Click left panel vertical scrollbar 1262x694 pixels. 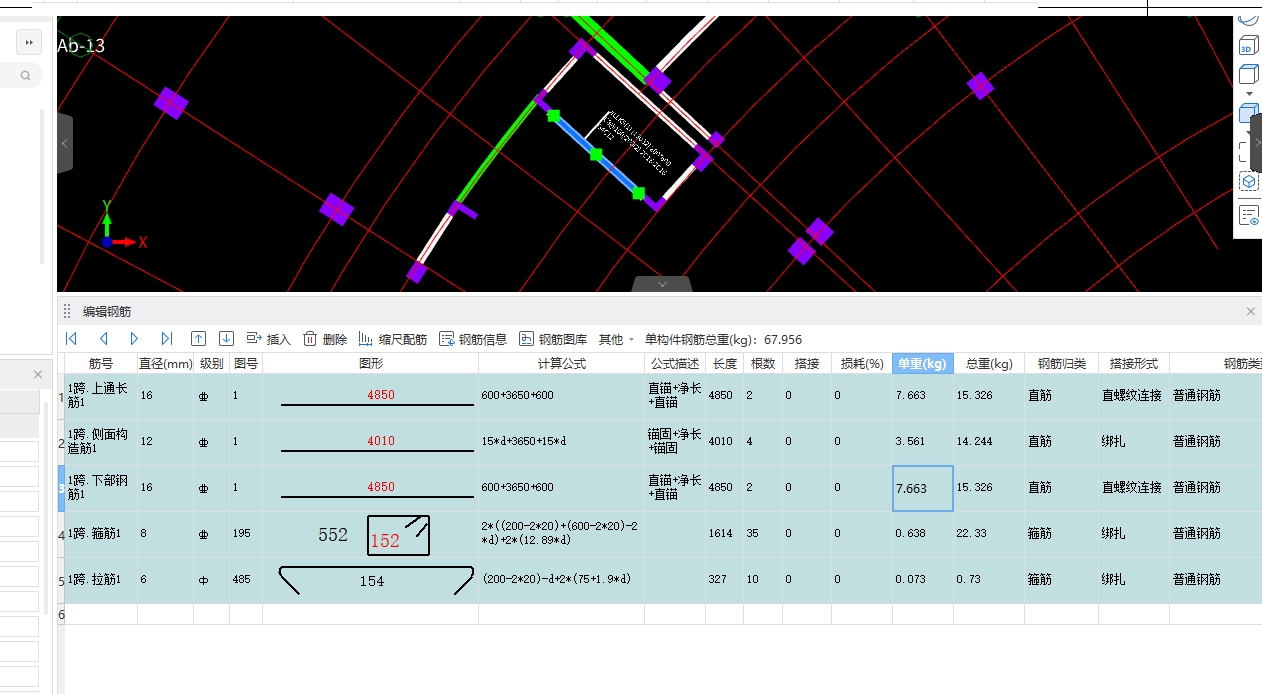[x=42, y=186]
